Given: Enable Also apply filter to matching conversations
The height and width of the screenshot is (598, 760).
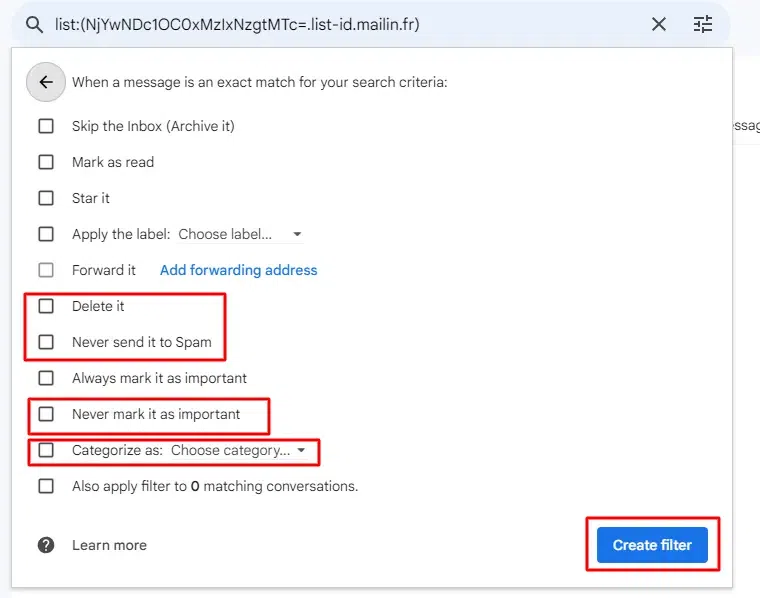Looking at the screenshot, I should pyautogui.click(x=46, y=486).
